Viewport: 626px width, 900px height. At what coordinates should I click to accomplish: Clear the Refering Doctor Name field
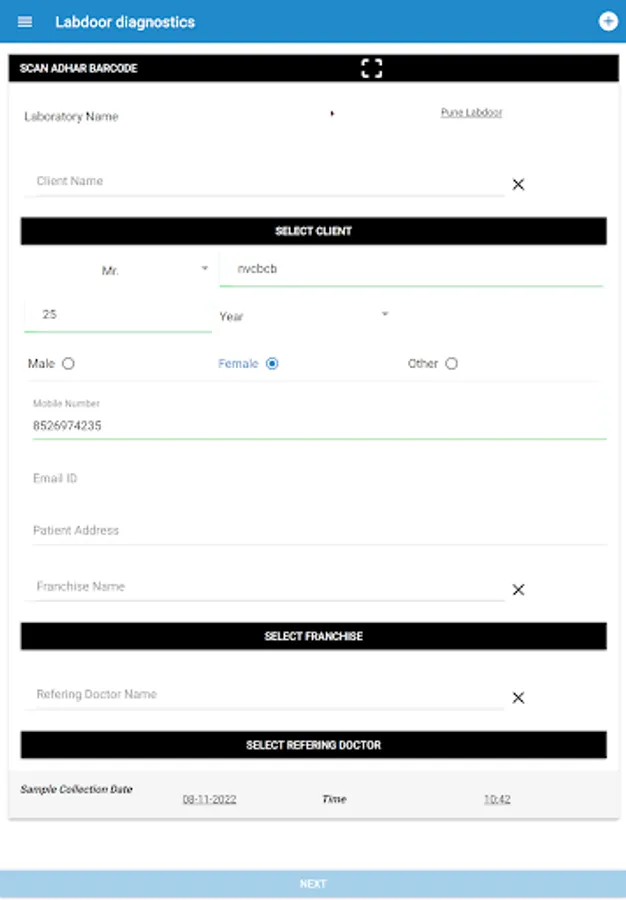(x=518, y=698)
